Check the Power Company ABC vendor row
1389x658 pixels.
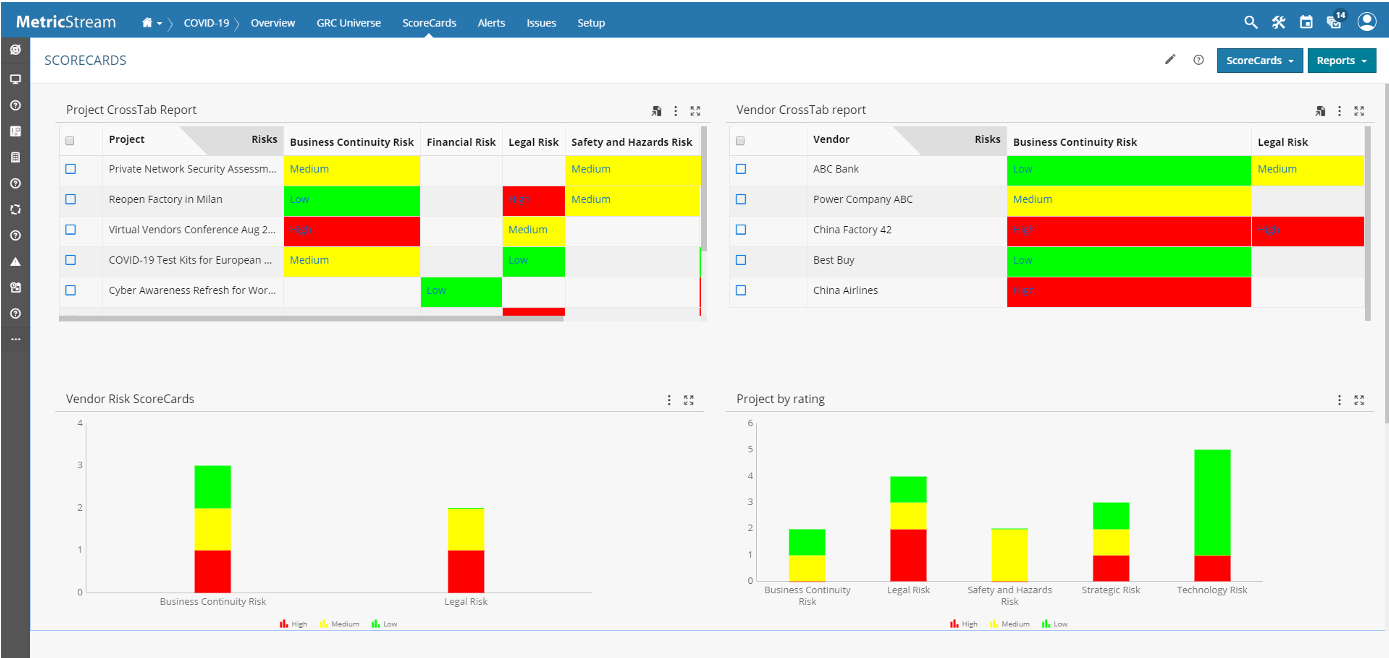coord(741,199)
